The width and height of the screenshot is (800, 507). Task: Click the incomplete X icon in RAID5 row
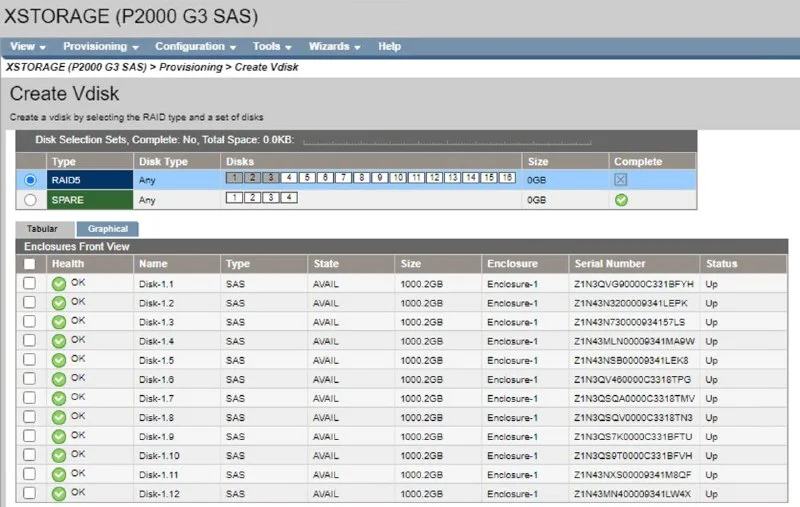click(x=621, y=179)
